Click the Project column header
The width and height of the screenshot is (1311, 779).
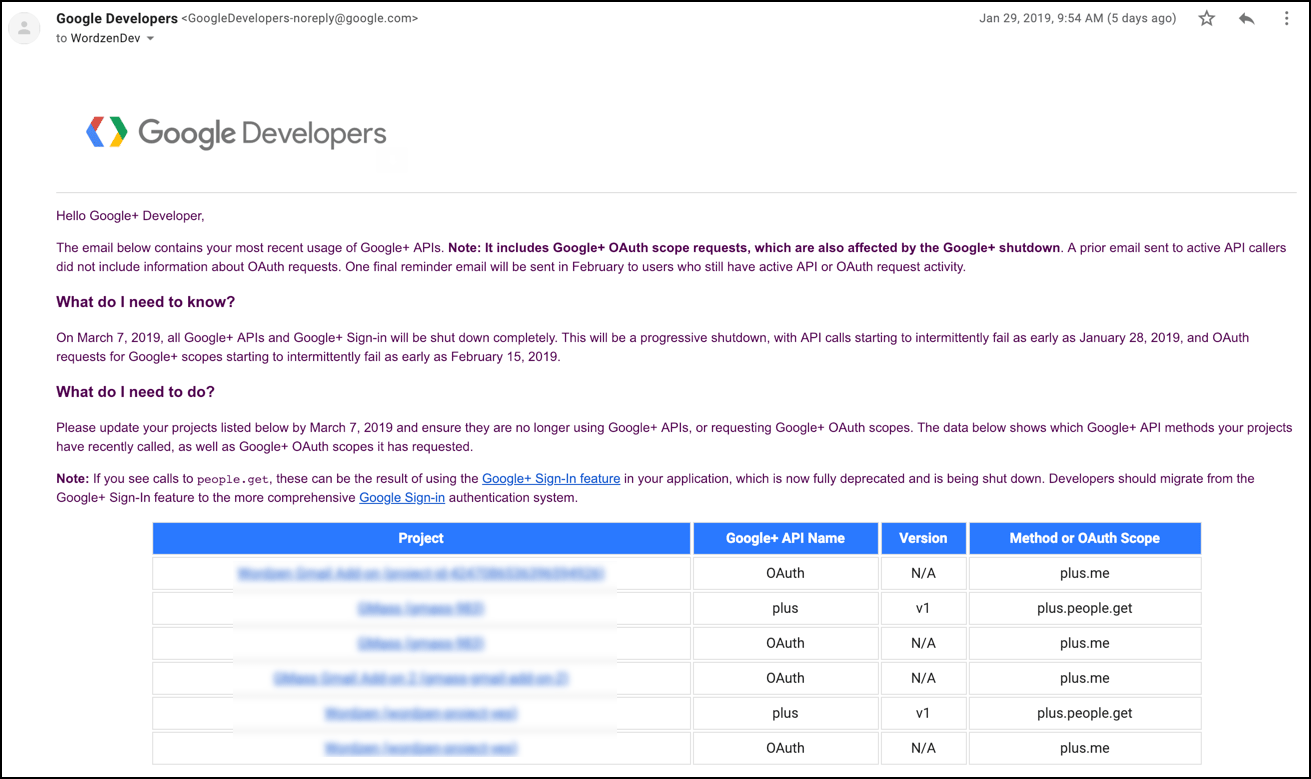(420, 538)
